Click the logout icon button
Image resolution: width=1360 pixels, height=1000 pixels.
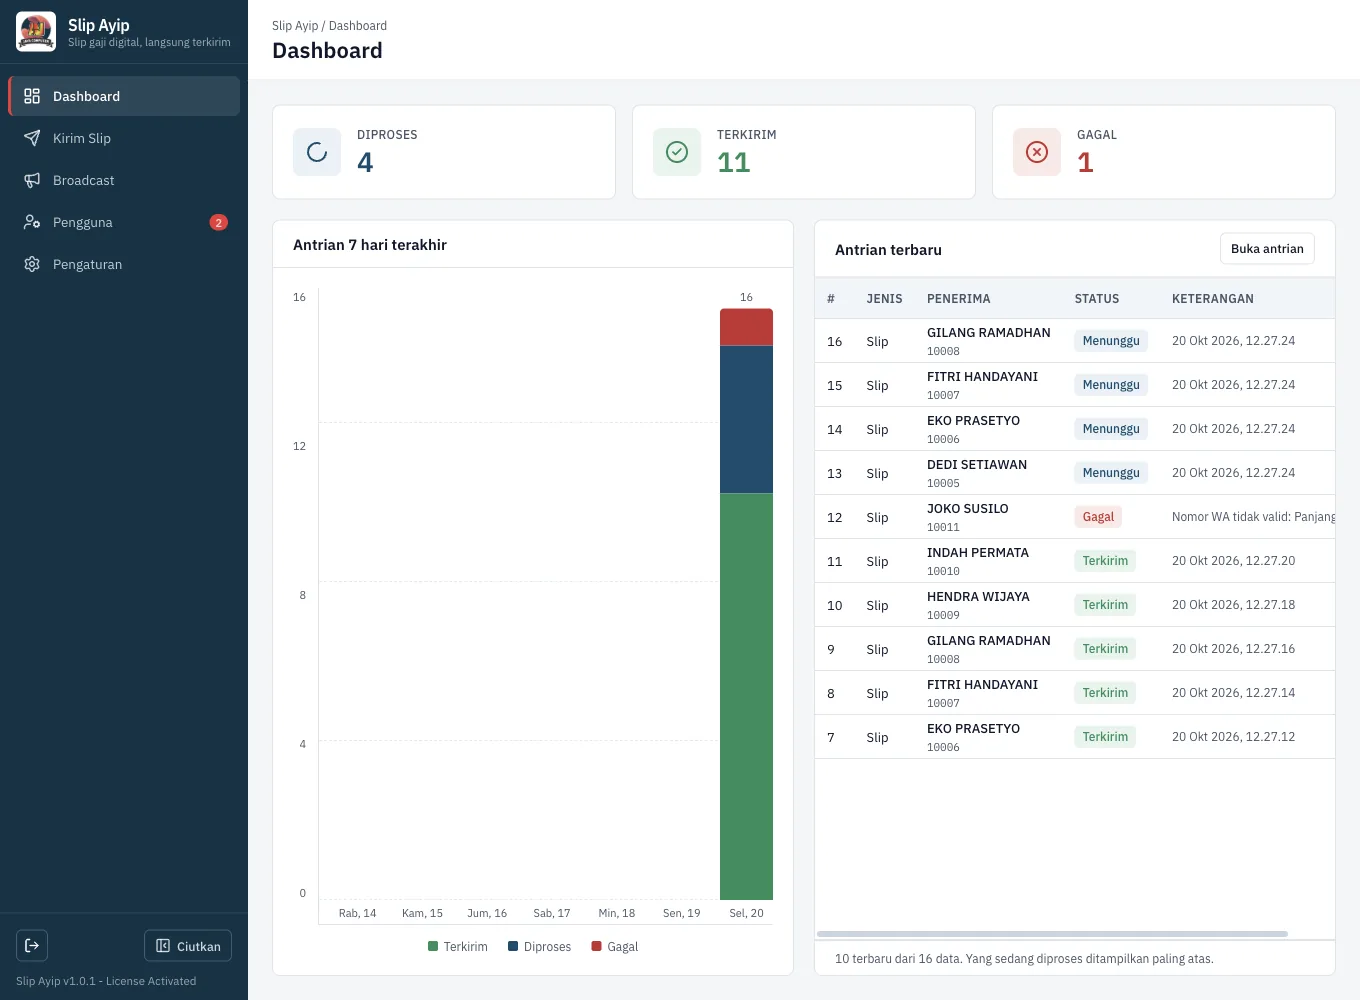tap(32, 946)
